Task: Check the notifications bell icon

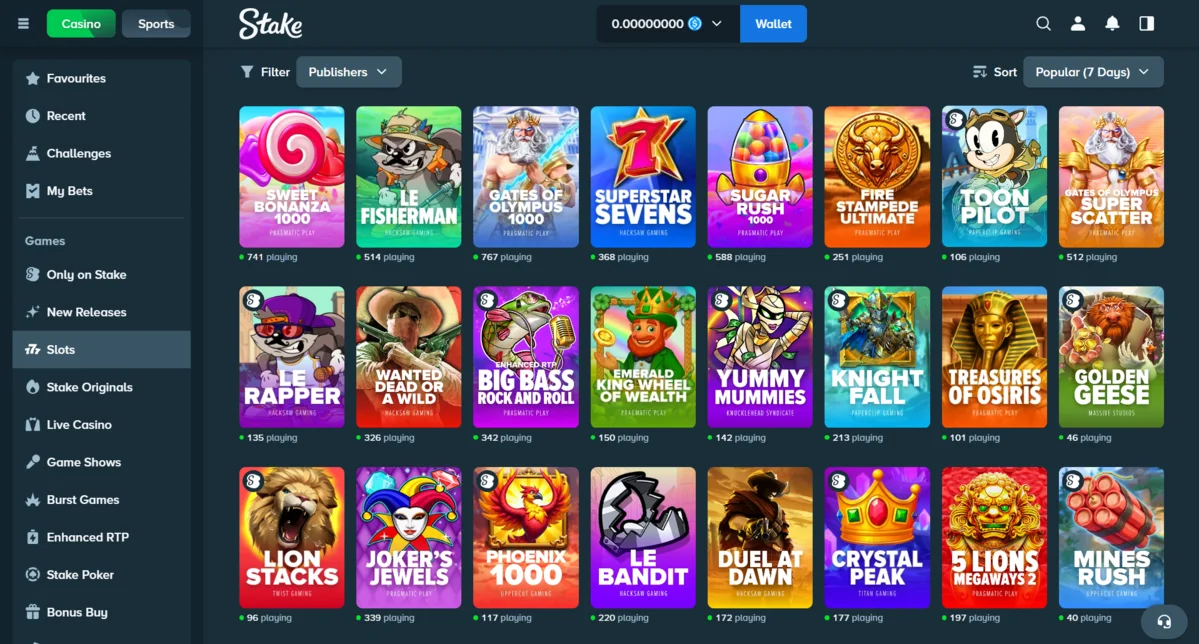Action: 1112,24
